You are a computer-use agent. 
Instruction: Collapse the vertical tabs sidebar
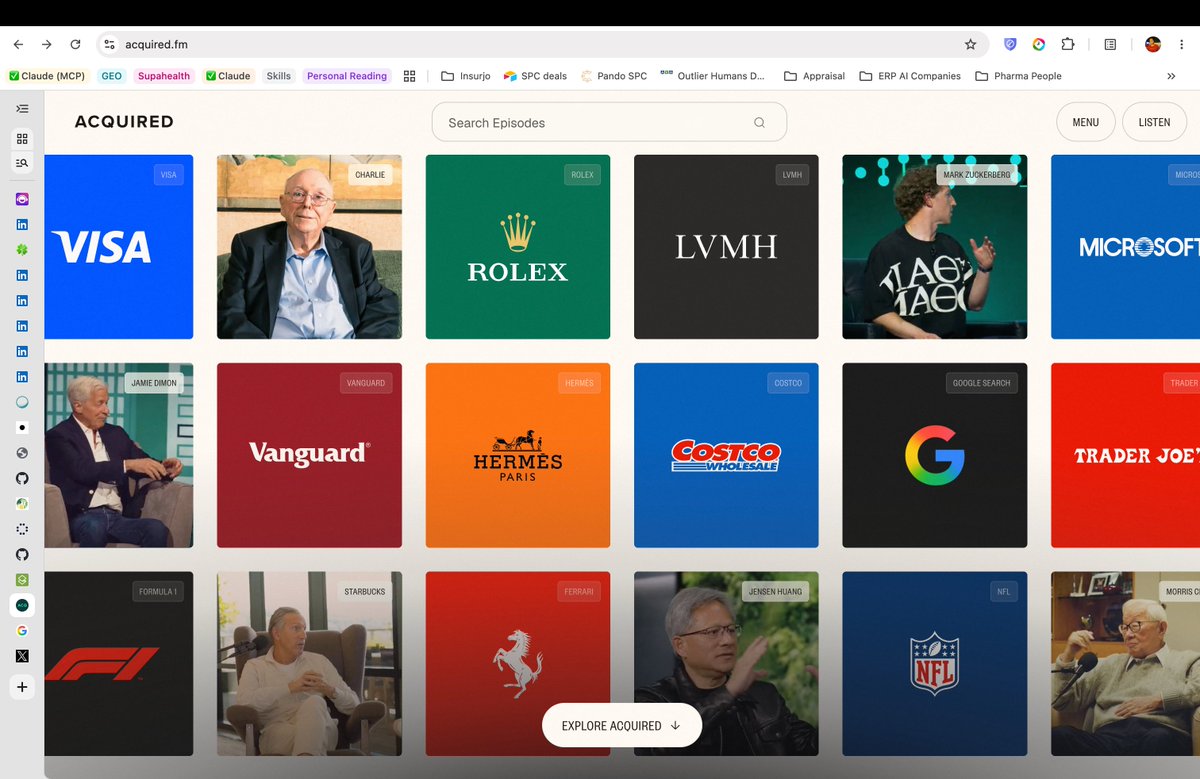[22, 108]
